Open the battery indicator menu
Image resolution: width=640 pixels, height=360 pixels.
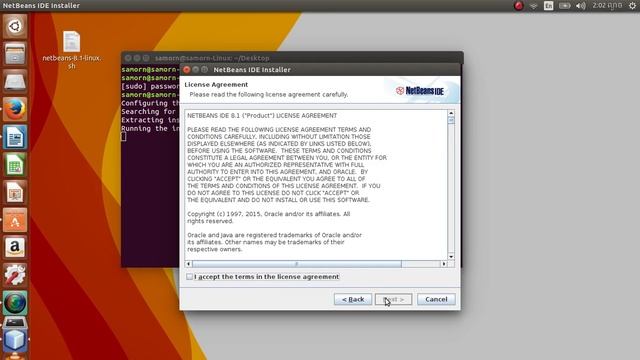point(564,6)
